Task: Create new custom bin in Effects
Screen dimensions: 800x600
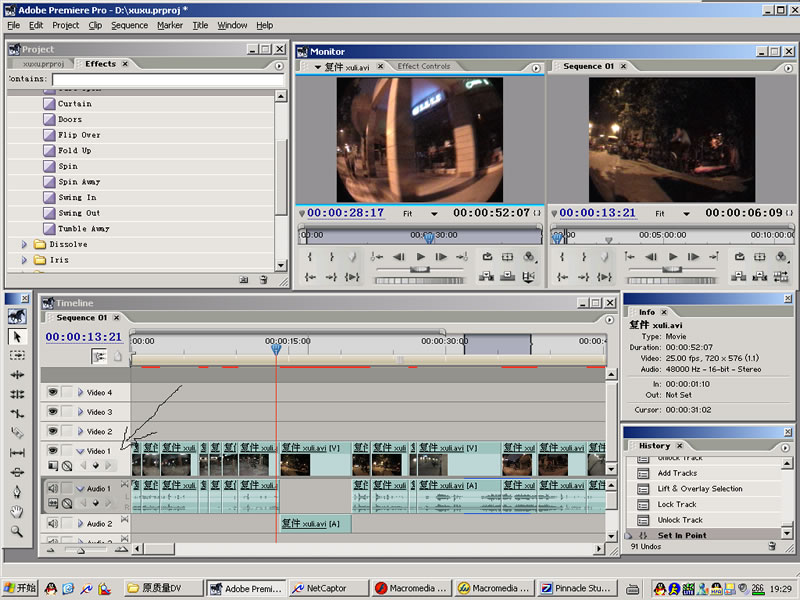Action: 244,280
